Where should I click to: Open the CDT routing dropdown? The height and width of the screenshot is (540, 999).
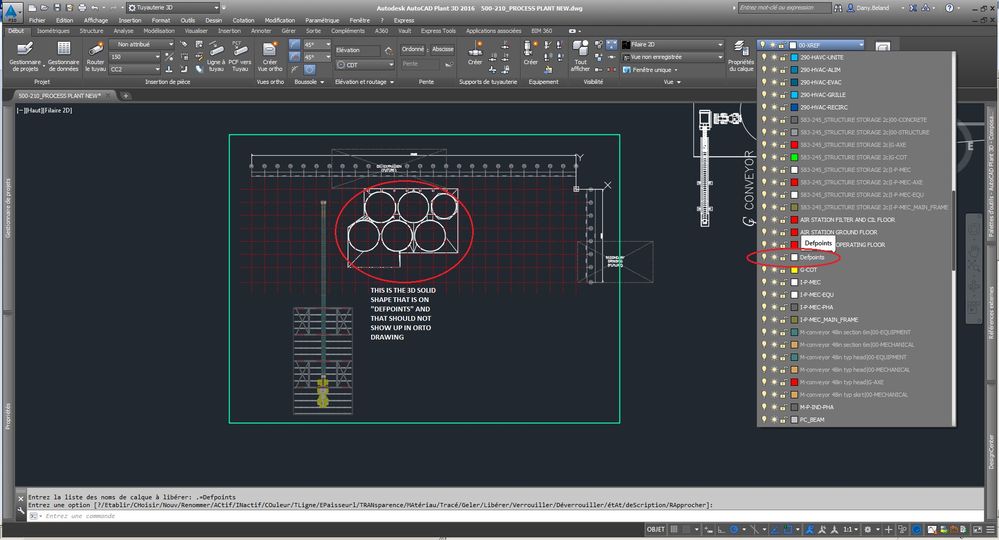coord(366,65)
